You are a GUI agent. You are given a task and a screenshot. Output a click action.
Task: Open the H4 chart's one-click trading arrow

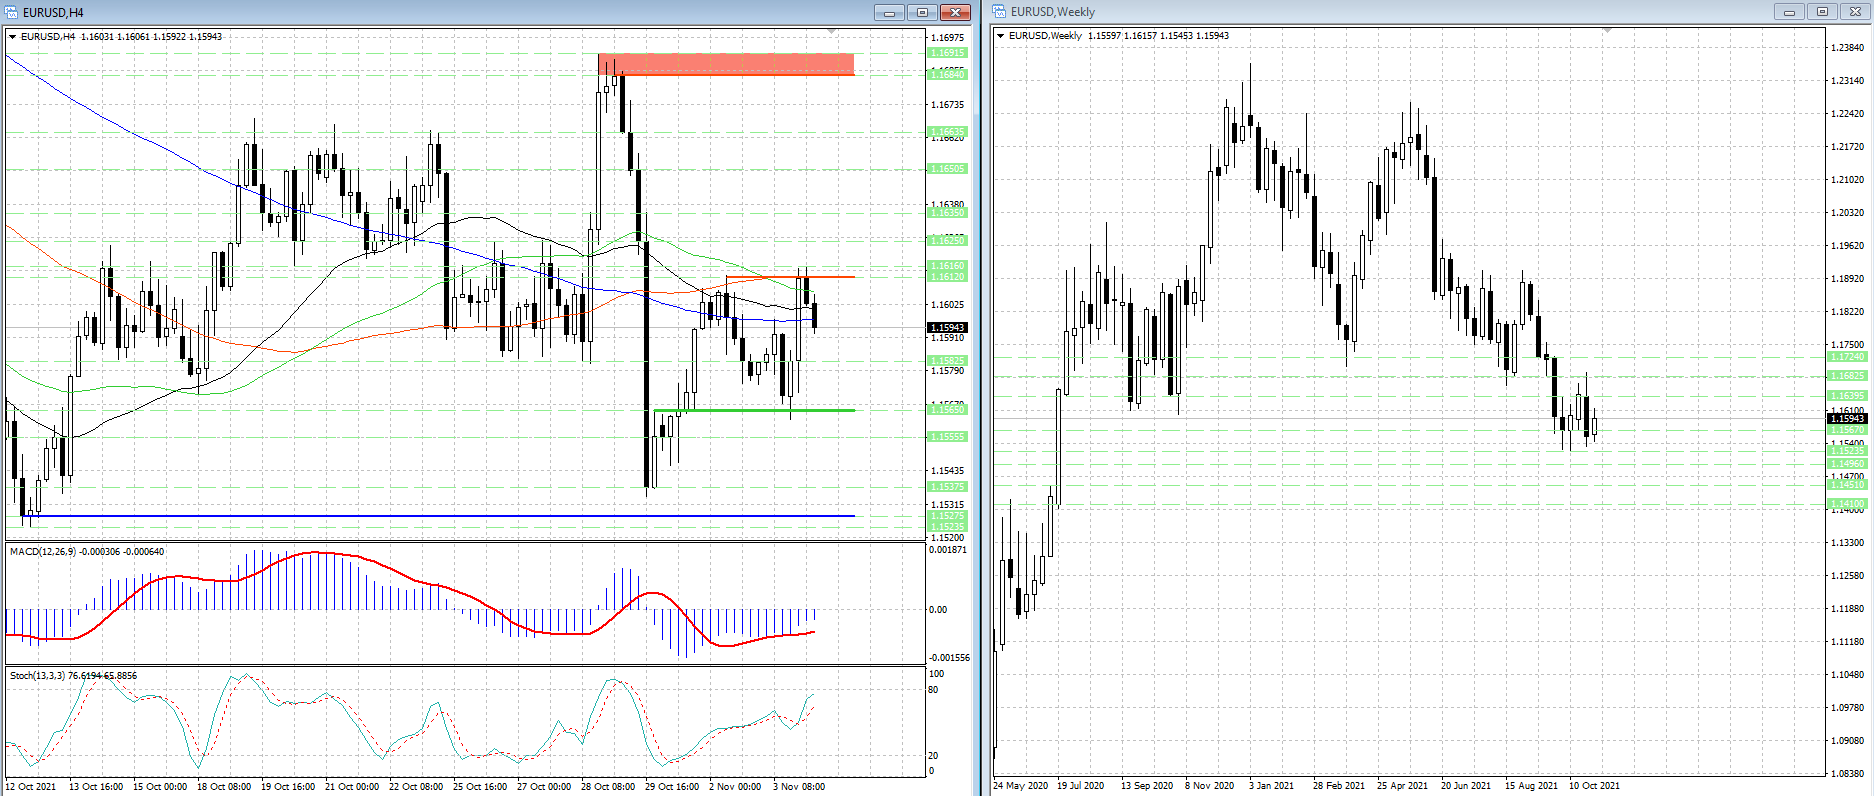click(13, 37)
